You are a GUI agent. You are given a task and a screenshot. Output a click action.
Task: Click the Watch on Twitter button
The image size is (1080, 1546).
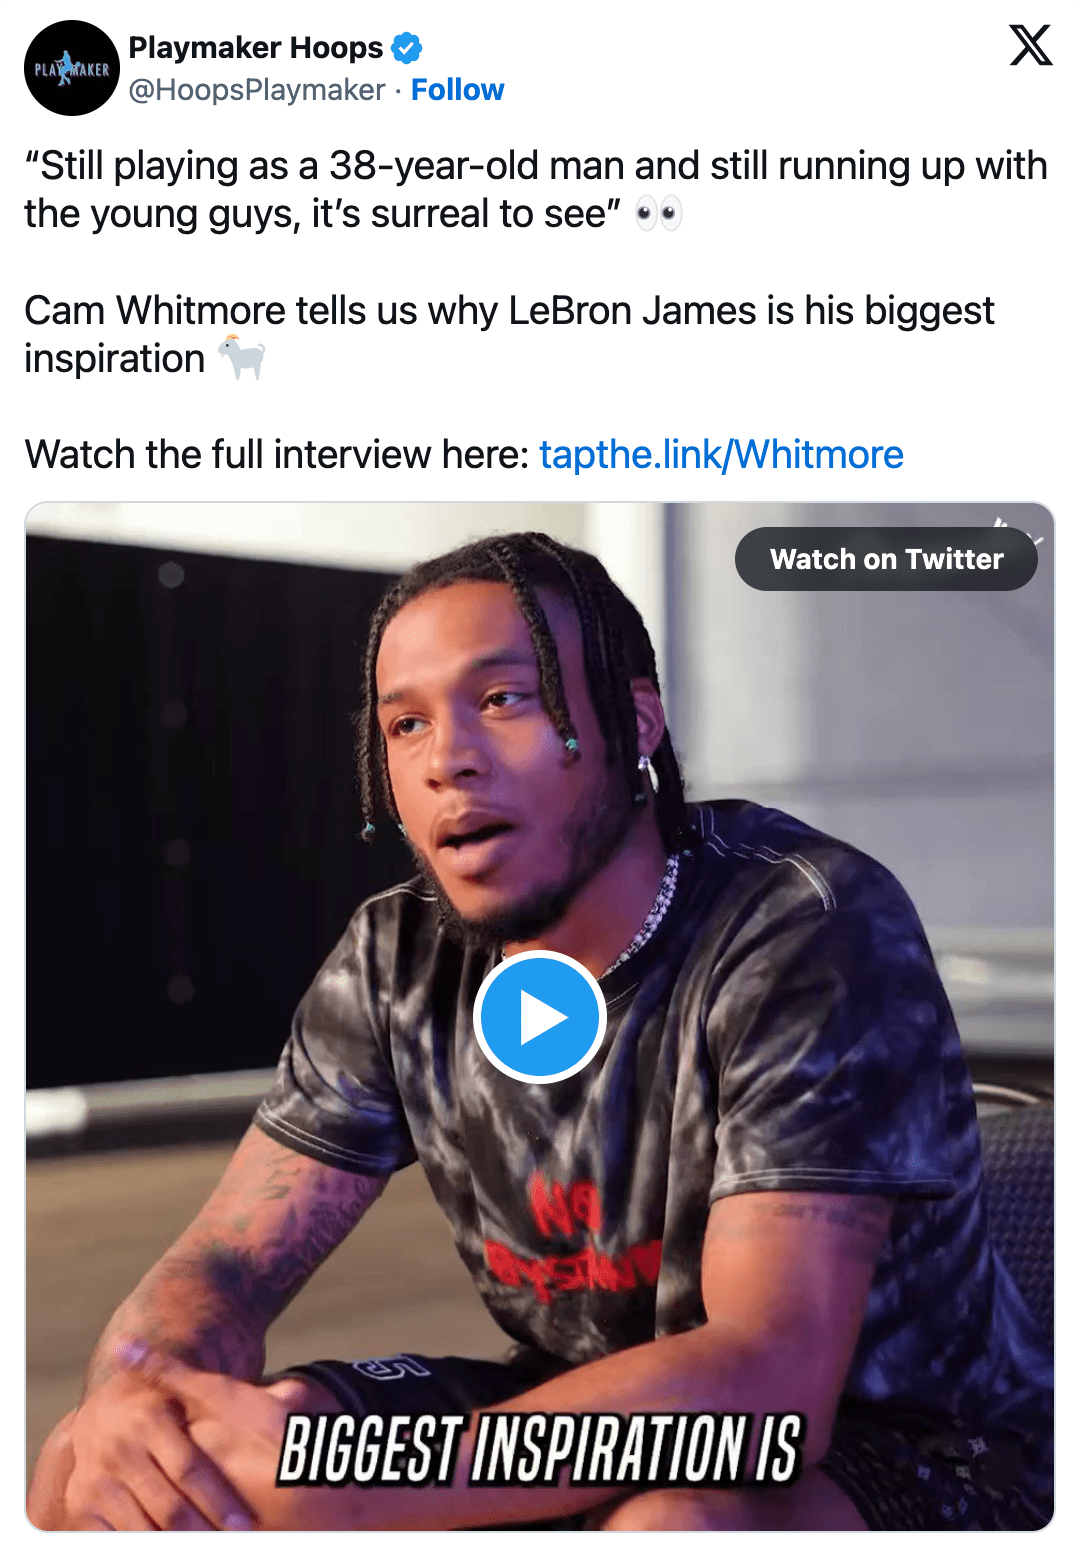pos(886,559)
